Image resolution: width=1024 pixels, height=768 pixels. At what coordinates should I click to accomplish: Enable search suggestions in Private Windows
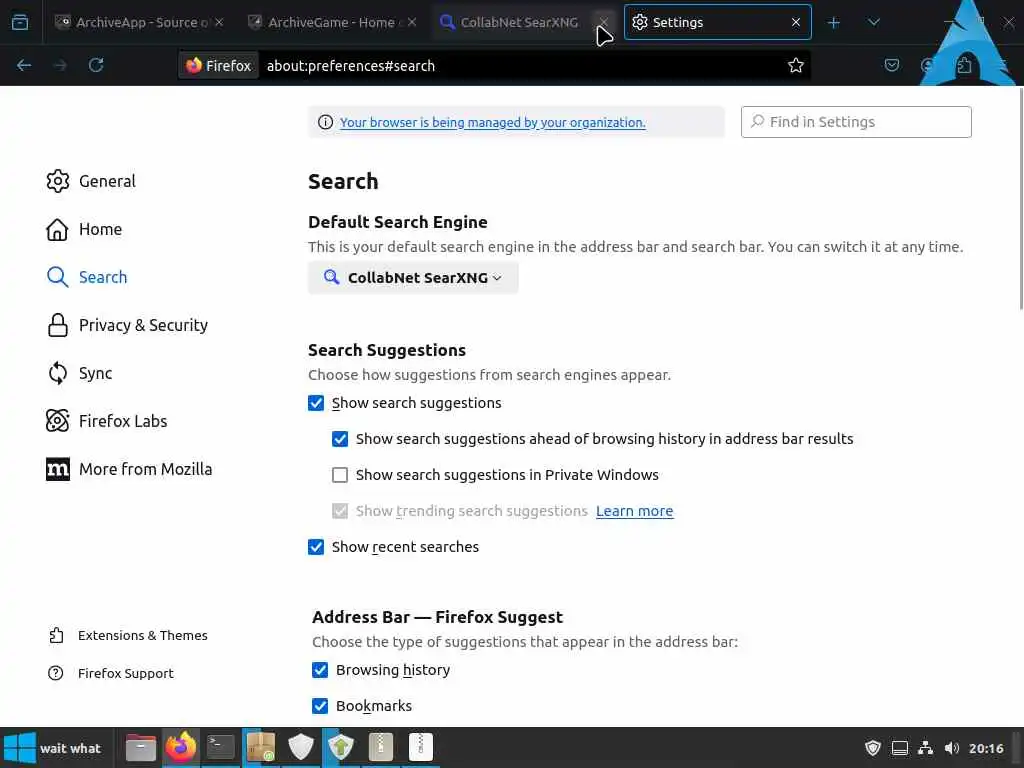coord(340,475)
